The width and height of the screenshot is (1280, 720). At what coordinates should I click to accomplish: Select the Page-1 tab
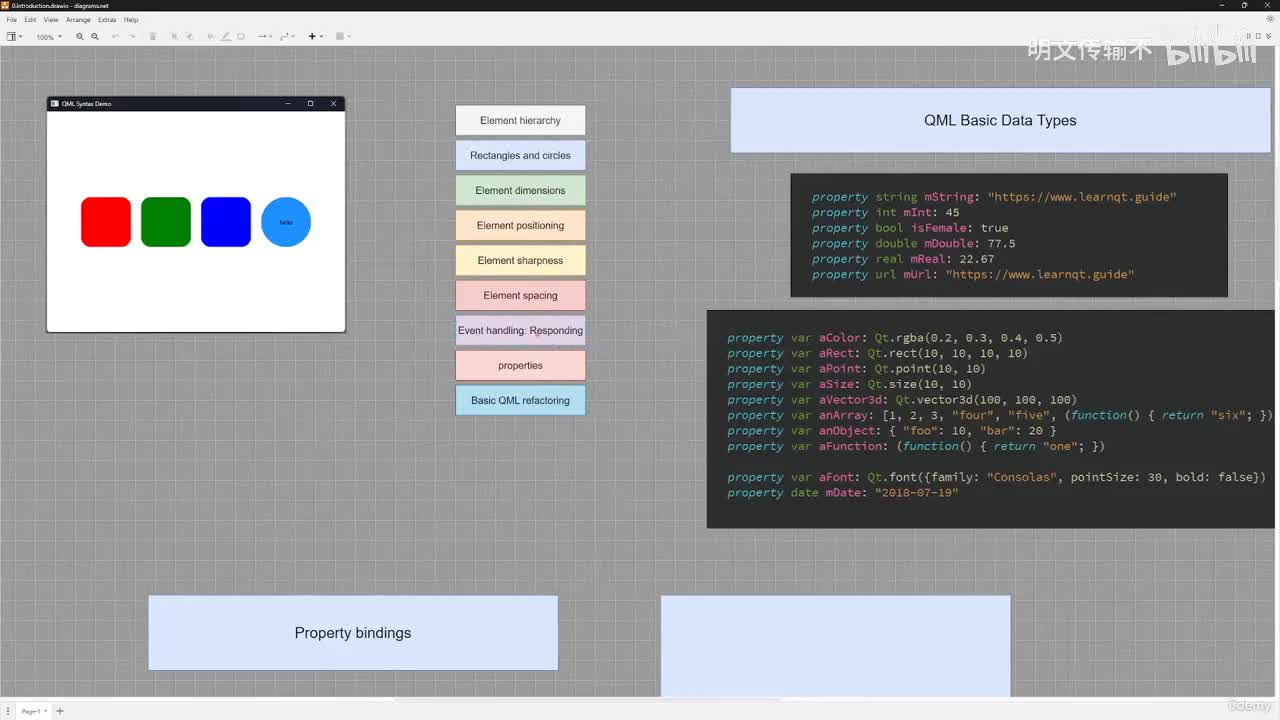click(32, 711)
